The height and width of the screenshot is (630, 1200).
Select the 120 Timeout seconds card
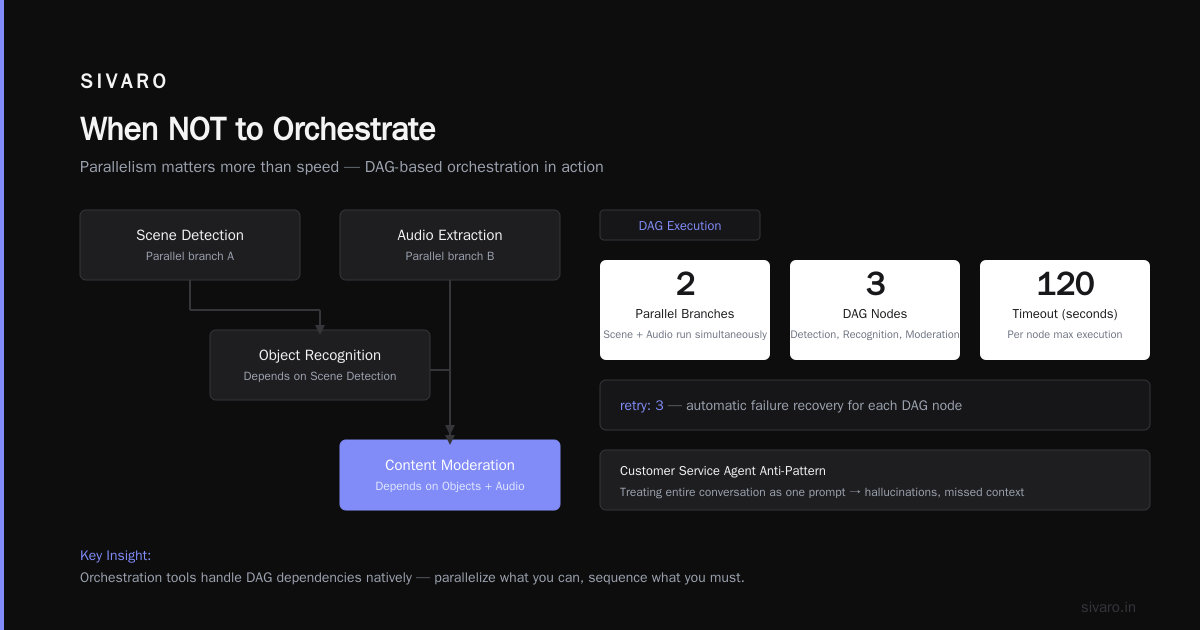(x=1065, y=310)
